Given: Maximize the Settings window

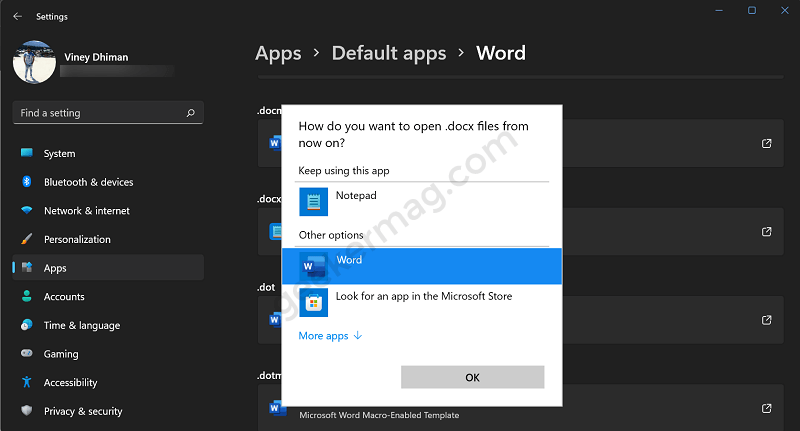Looking at the screenshot, I should pos(752,10).
